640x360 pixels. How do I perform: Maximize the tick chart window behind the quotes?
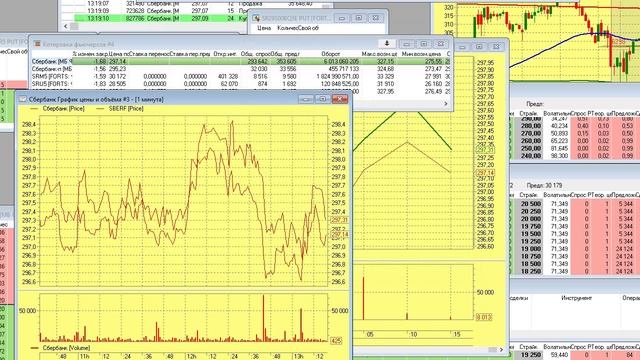(479, 47)
